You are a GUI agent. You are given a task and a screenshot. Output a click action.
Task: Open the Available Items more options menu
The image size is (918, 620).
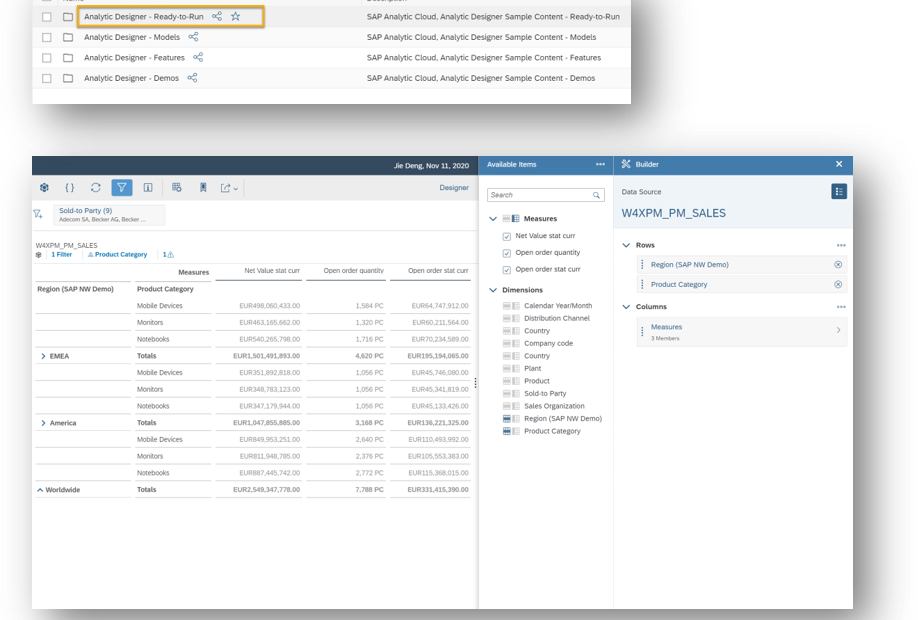tap(600, 165)
